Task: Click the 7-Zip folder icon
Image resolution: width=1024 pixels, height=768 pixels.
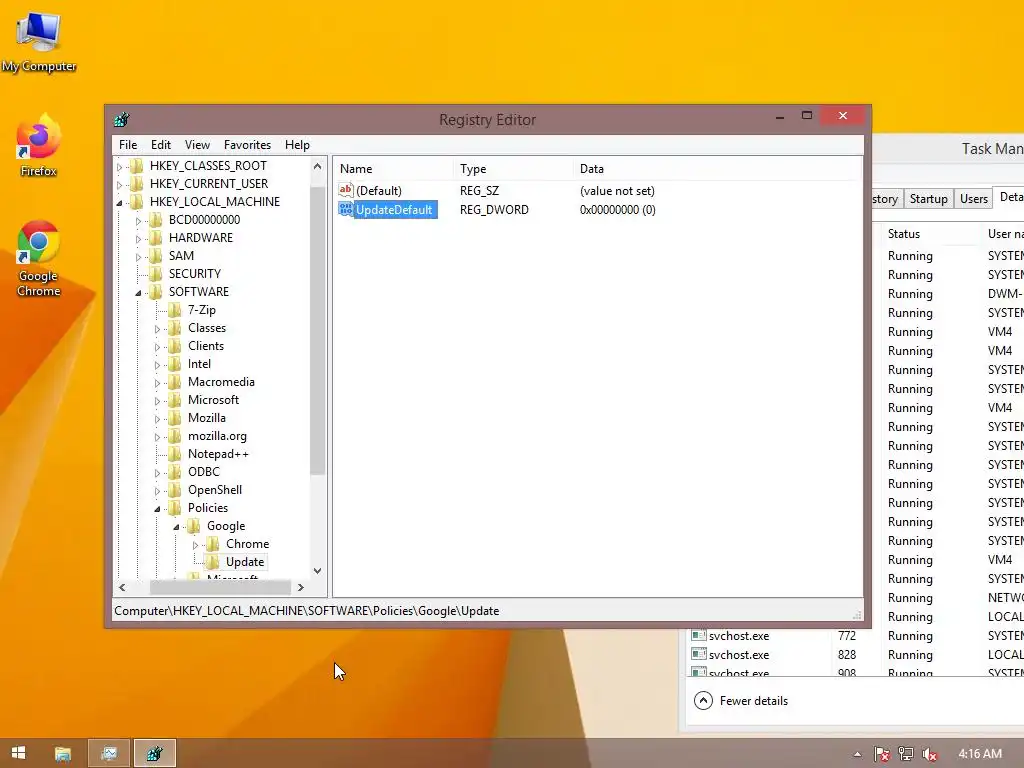Action: coord(175,310)
